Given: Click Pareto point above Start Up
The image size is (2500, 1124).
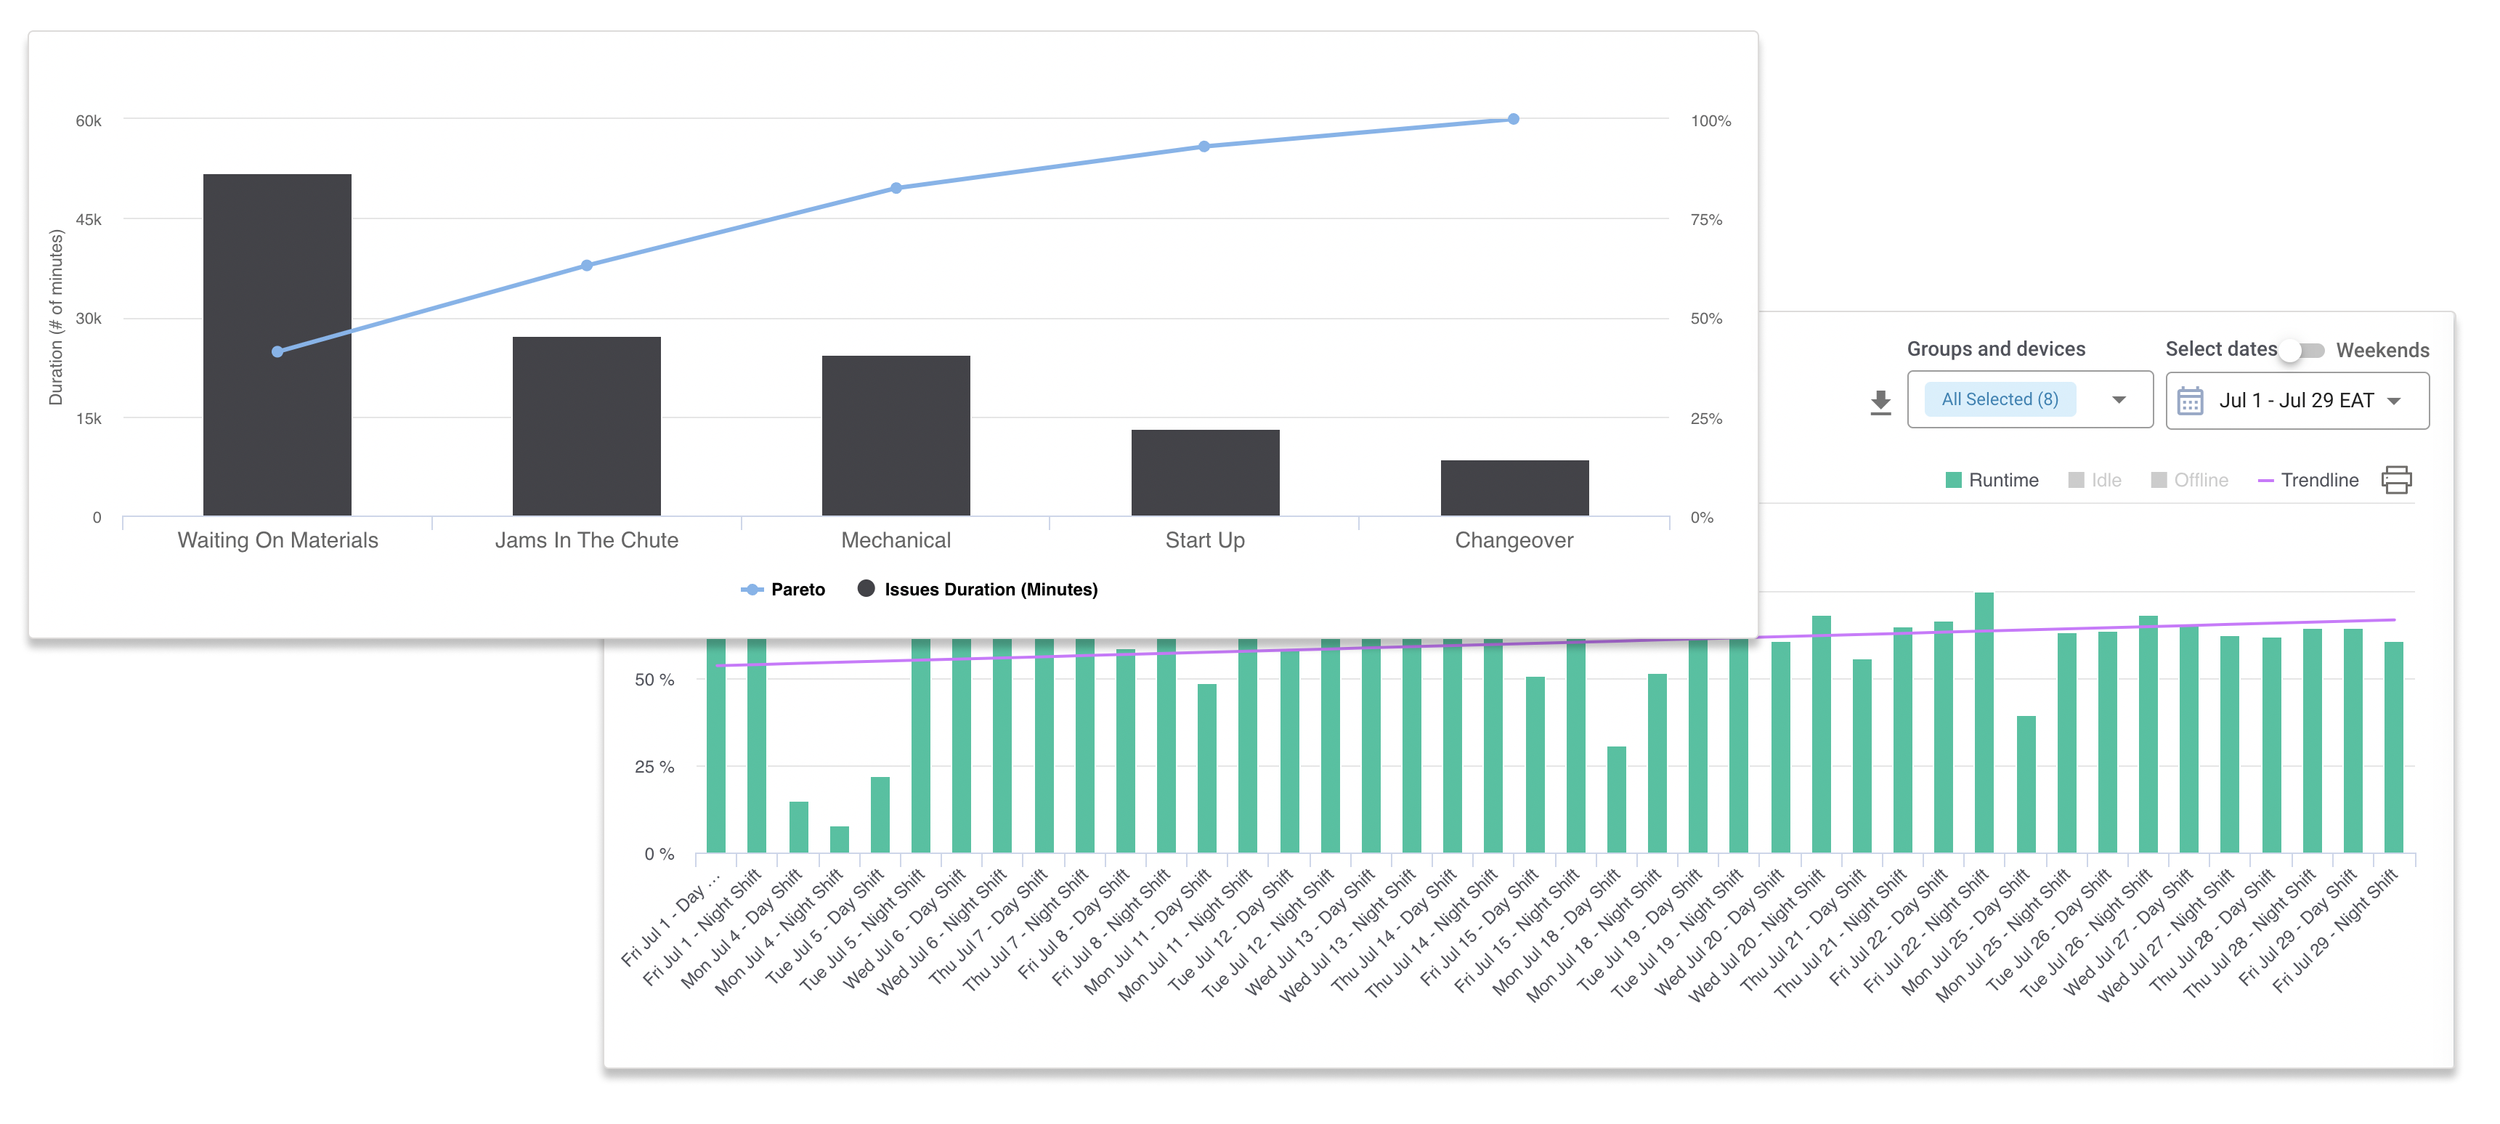Looking at the screenshot, I should (1204, 147).
